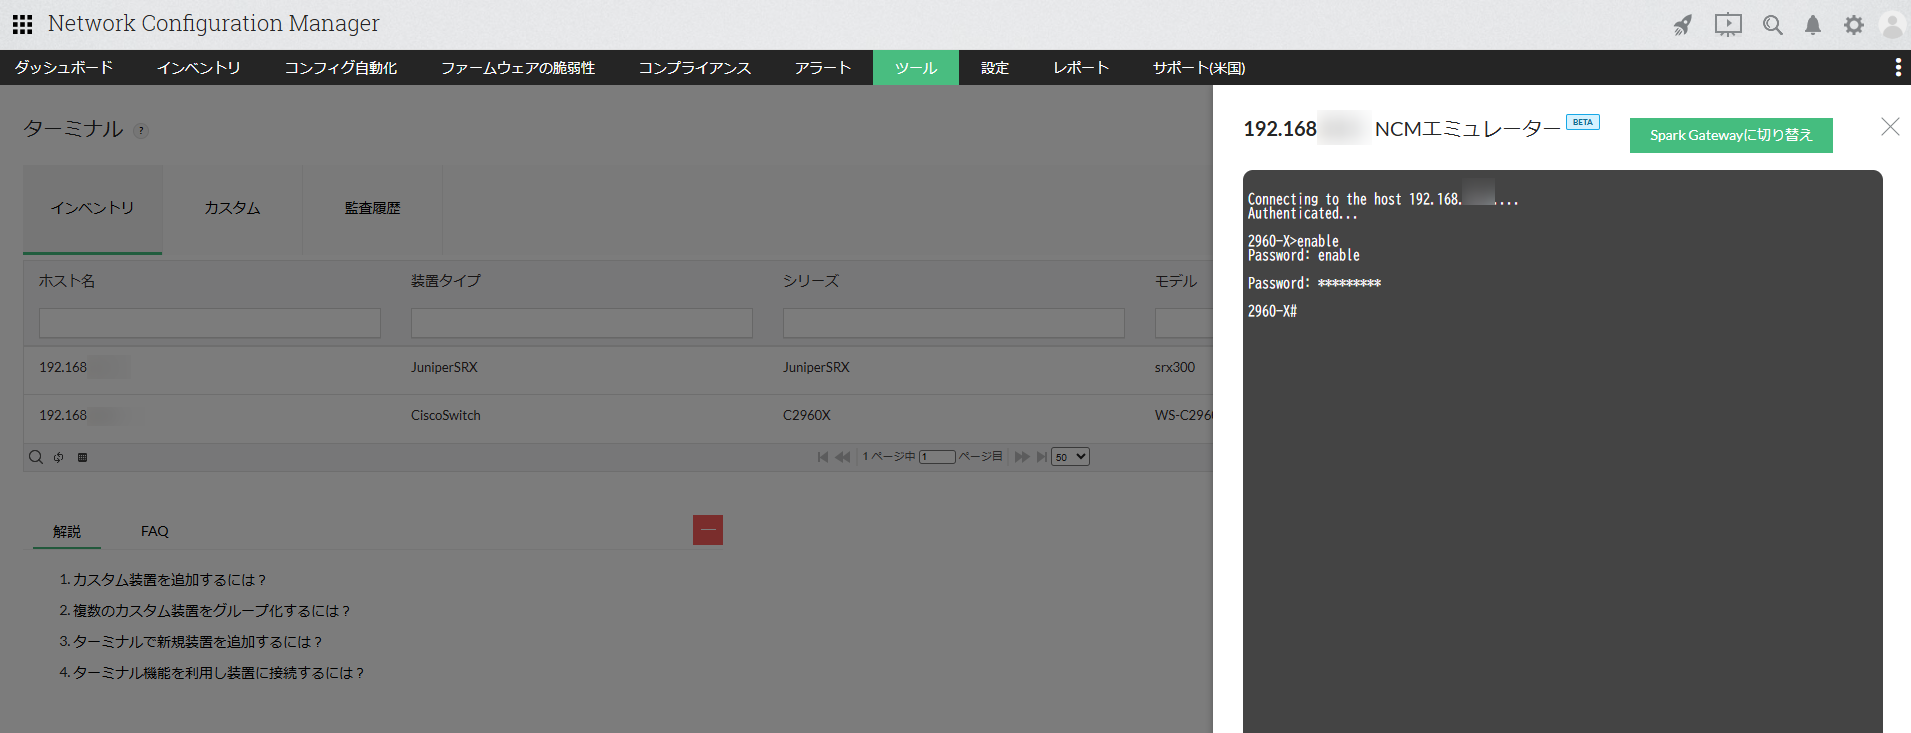Viewport: 1911px width, 733px height.
Task: Switch to the カスタム tab
Action: pos(232,208)
